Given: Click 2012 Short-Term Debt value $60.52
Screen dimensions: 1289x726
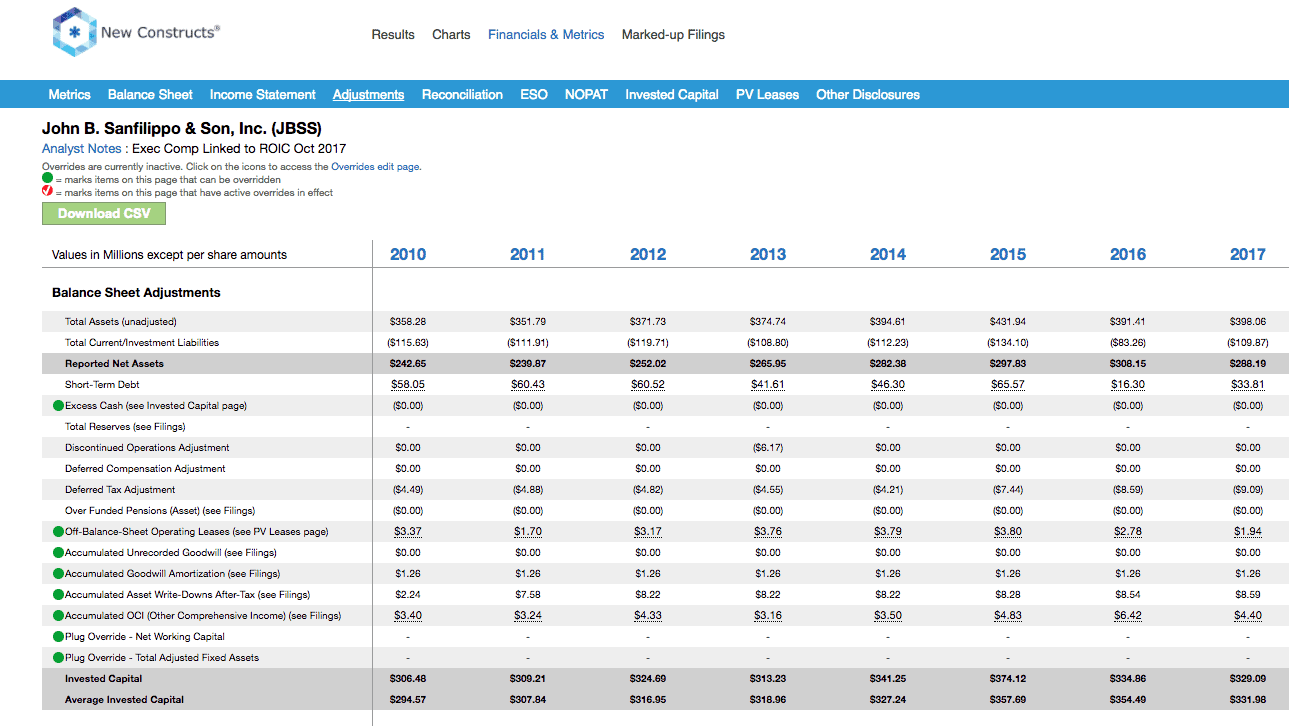Looking at the screenshot, I should tap(648, 385).
